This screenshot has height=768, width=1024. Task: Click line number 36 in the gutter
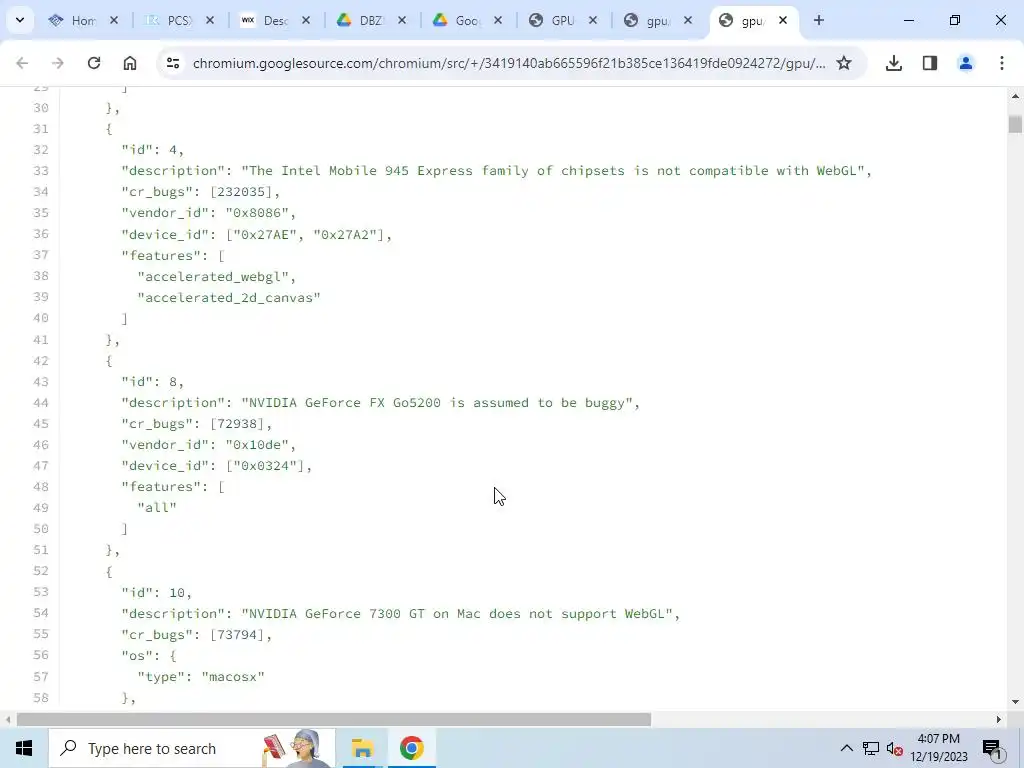pos(41,234)
